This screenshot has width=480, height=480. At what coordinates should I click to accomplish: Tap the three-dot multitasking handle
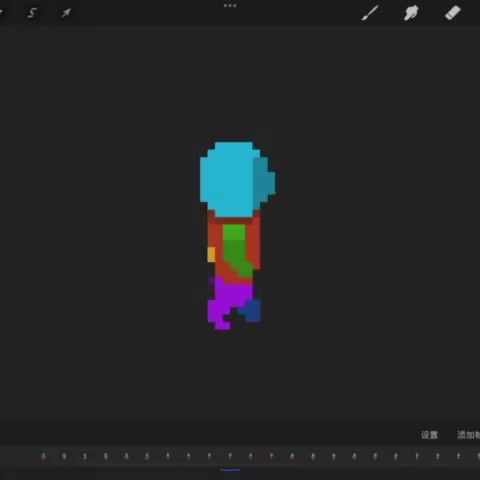[x=230, y=6]
